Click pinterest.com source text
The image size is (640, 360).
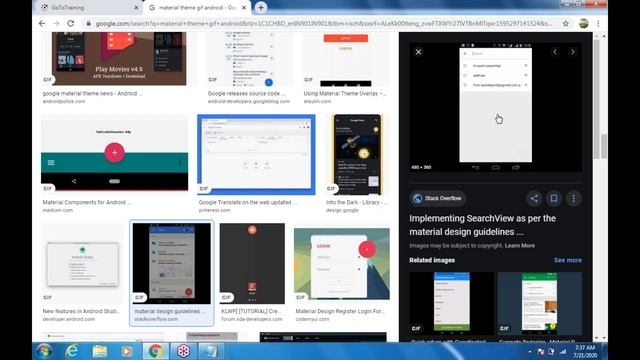(215, 210)
